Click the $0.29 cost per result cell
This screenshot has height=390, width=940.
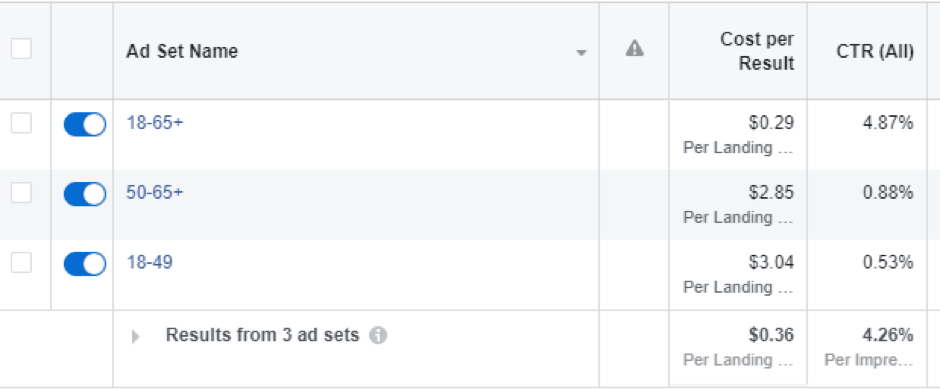click(771, 123)
